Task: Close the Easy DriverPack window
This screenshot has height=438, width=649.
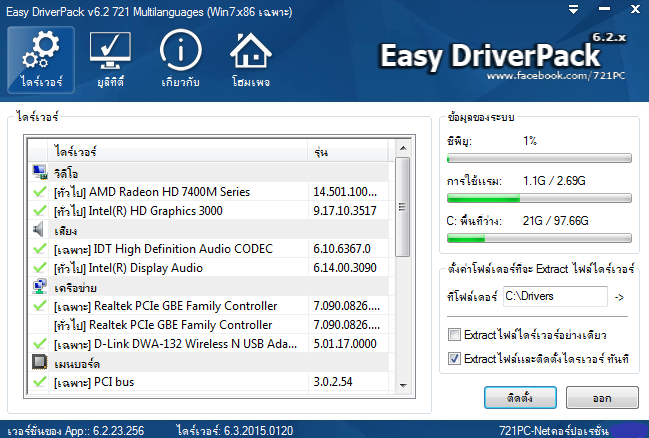Action: coord(635,9)
